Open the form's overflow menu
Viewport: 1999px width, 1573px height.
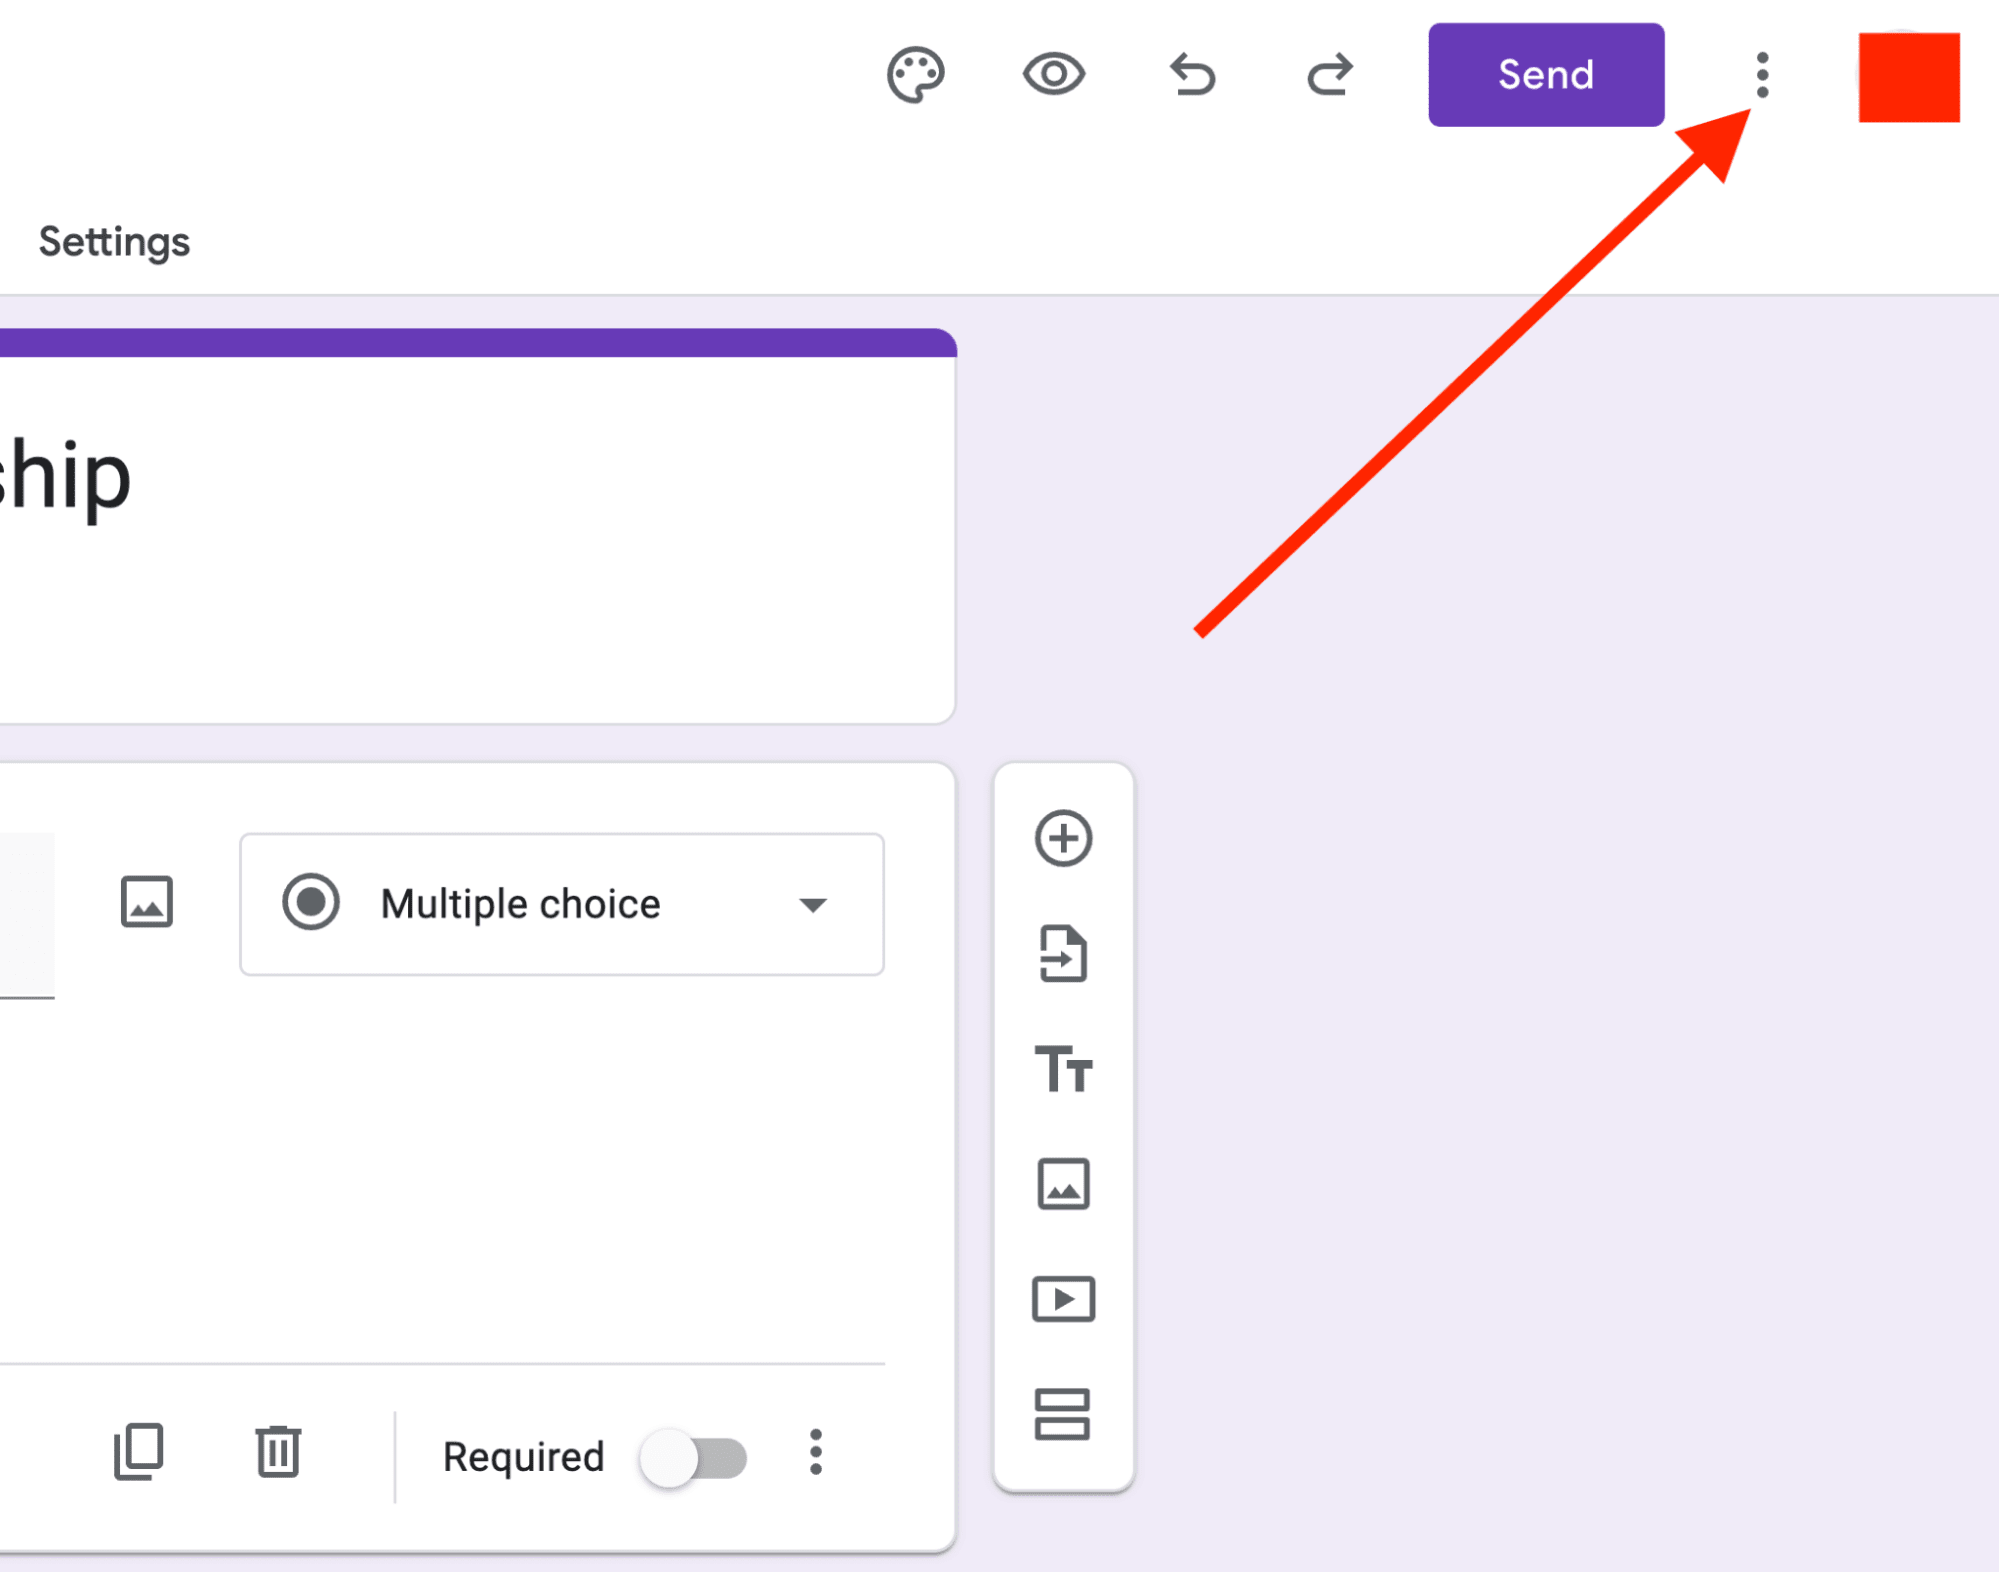coord(1761,74)
